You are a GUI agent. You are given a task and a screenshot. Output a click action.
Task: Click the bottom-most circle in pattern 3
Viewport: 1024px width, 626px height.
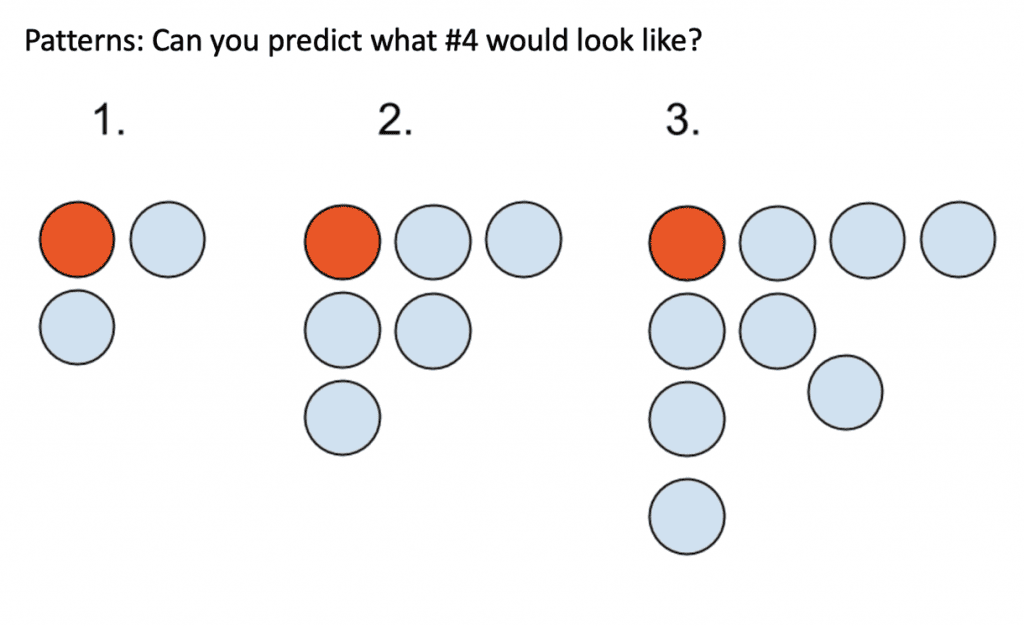pos(687,517)
